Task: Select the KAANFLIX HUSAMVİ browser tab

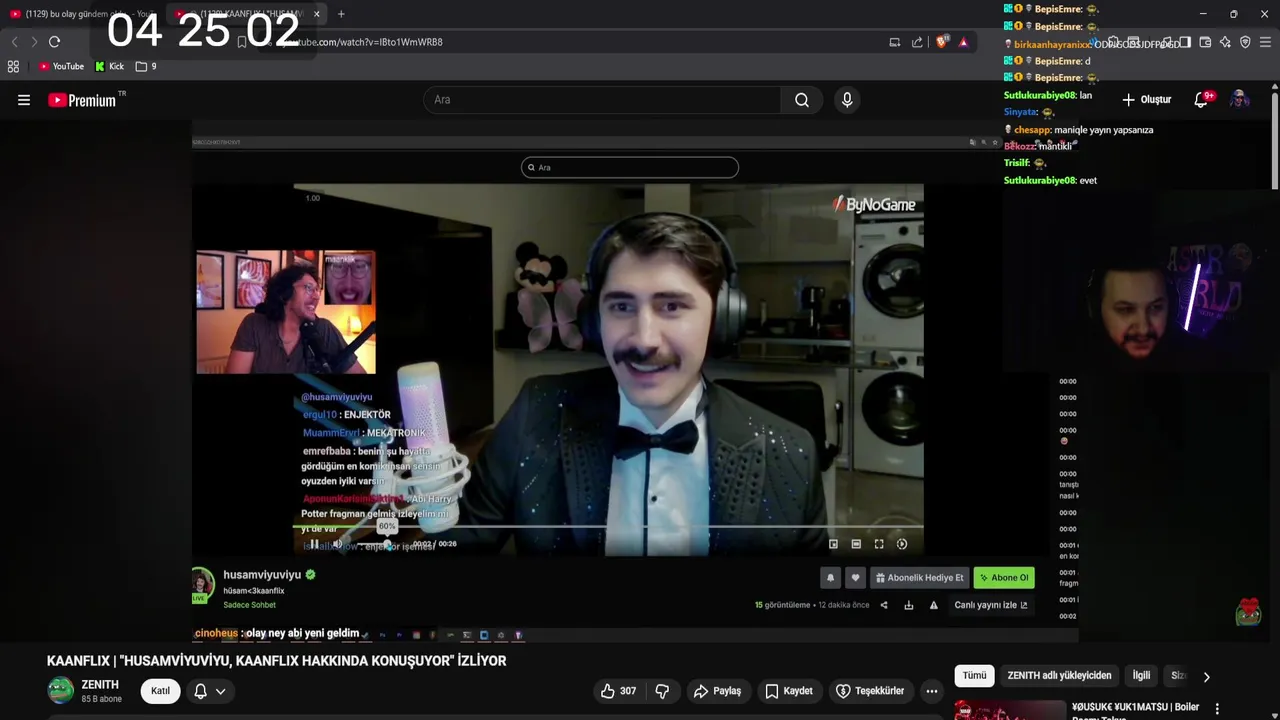Action: pos(248,14)
